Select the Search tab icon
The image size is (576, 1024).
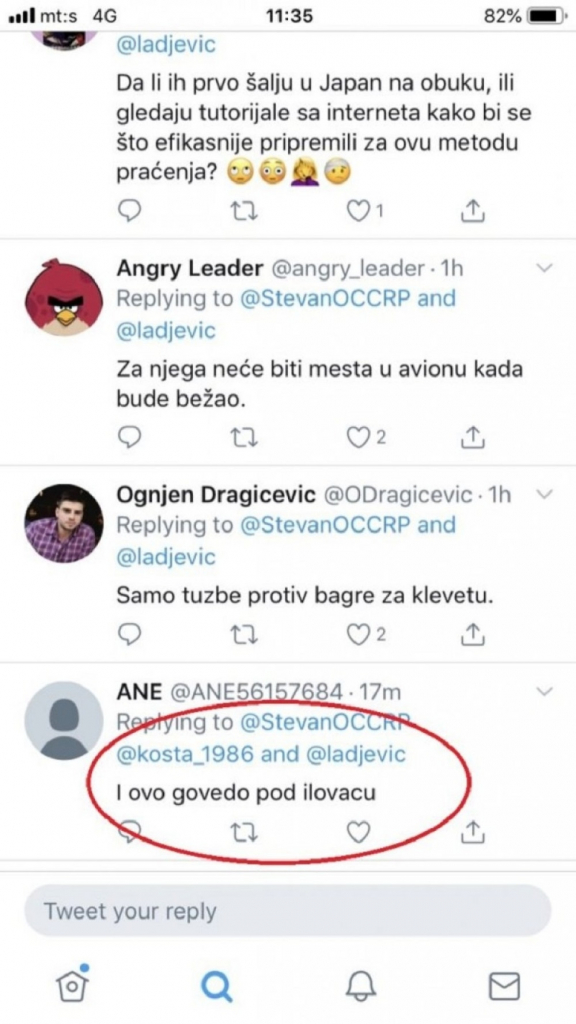pos(217,986)
